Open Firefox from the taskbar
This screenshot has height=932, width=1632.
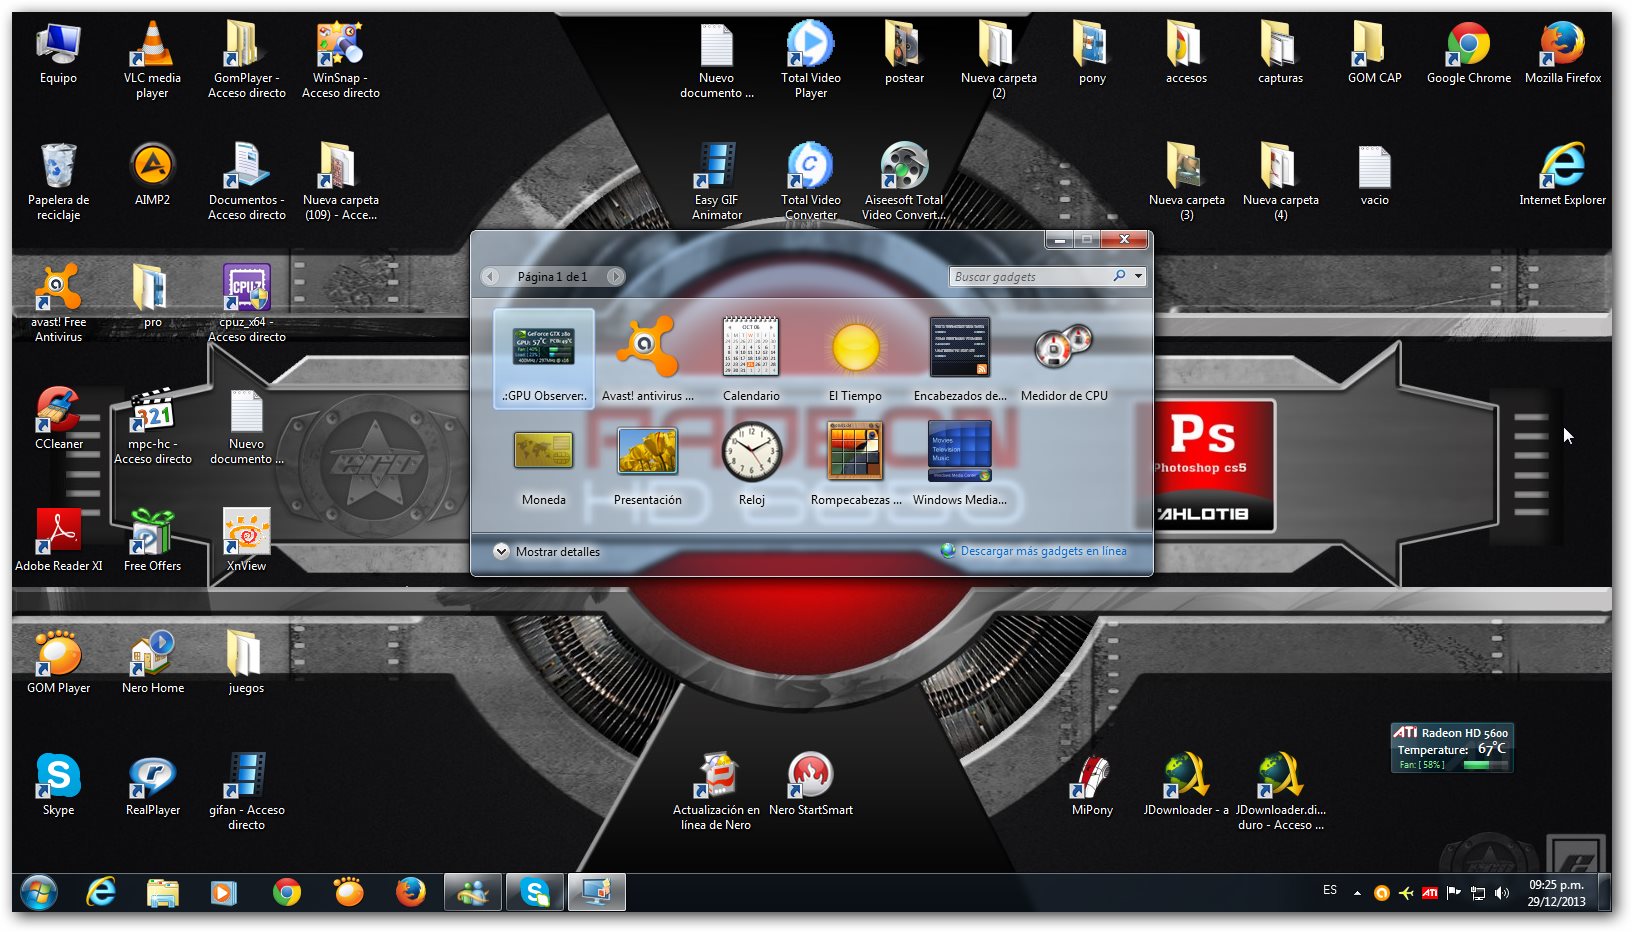click(x=410, y=892)
